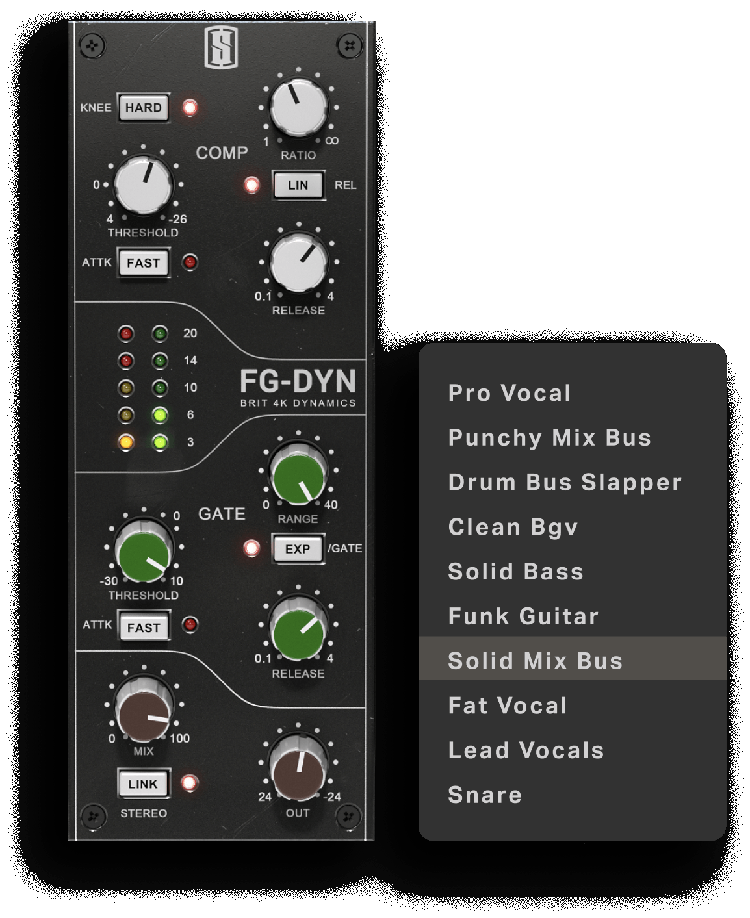Click the BRIT 4K DYNAMICS subtitle
The image size is (750, 918).
[297, 403]
